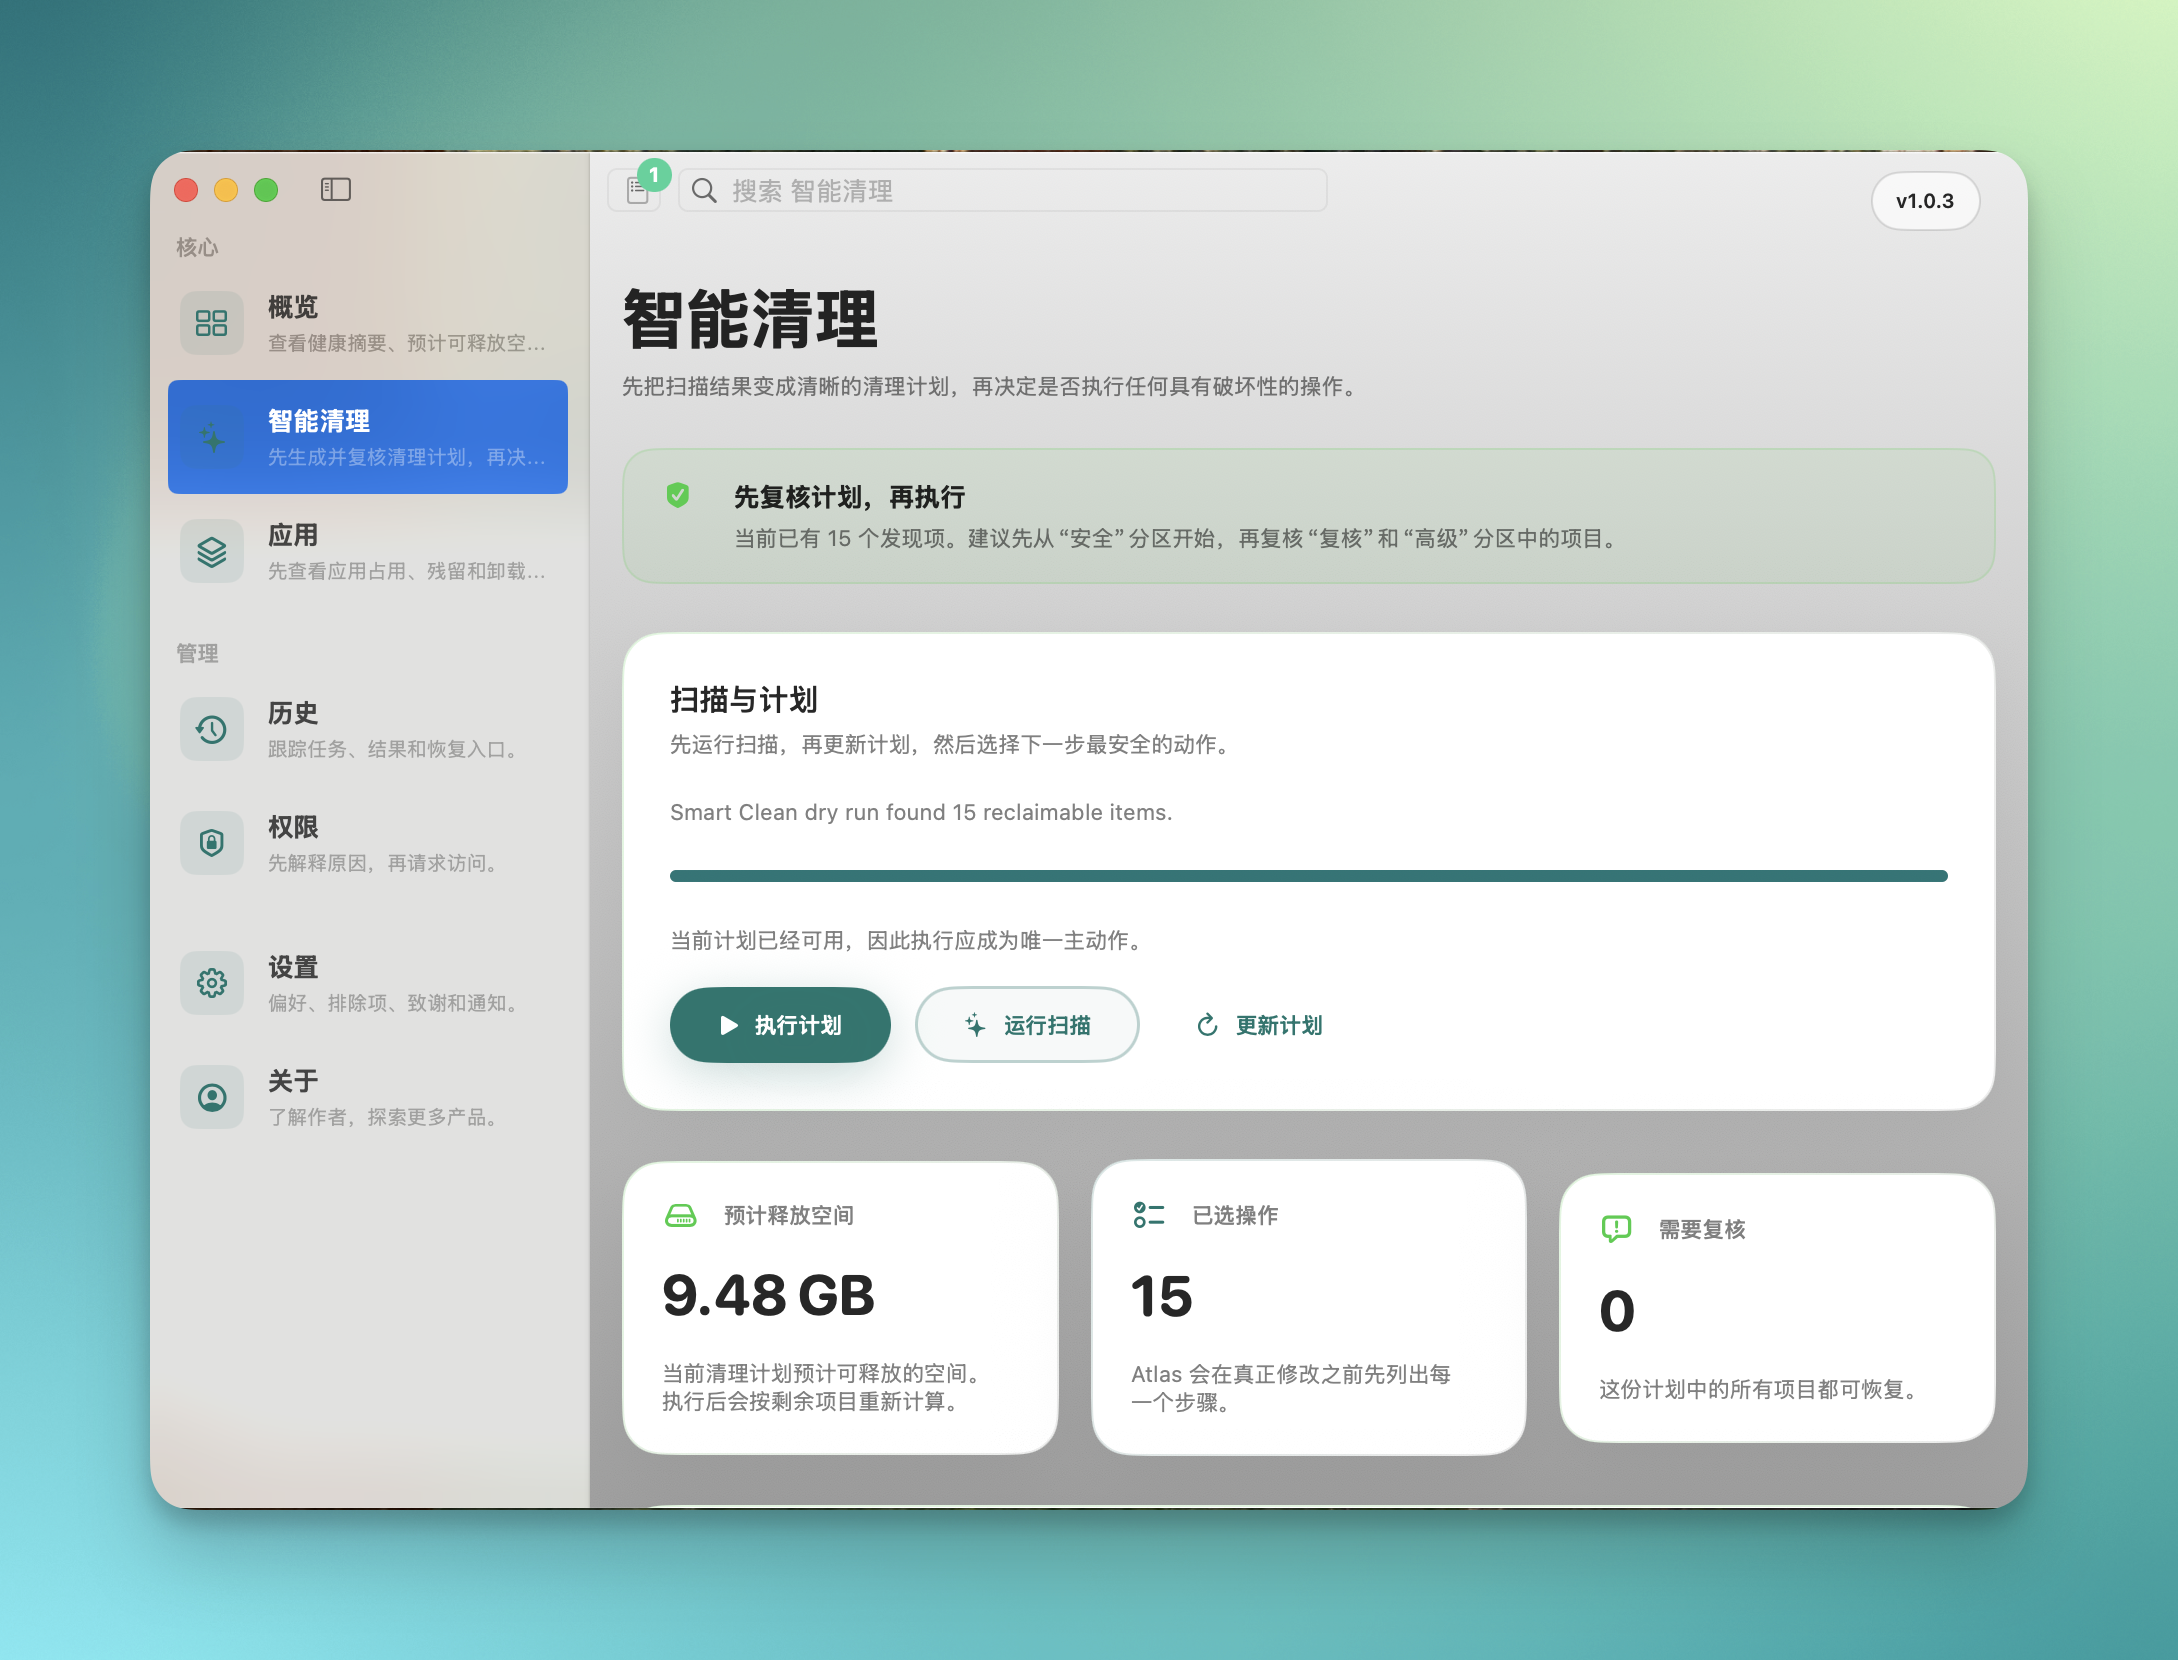Click the 关于 (About) person icon
The height and width of the screenshot is (1660, 2178).
tap(211, 1097)
